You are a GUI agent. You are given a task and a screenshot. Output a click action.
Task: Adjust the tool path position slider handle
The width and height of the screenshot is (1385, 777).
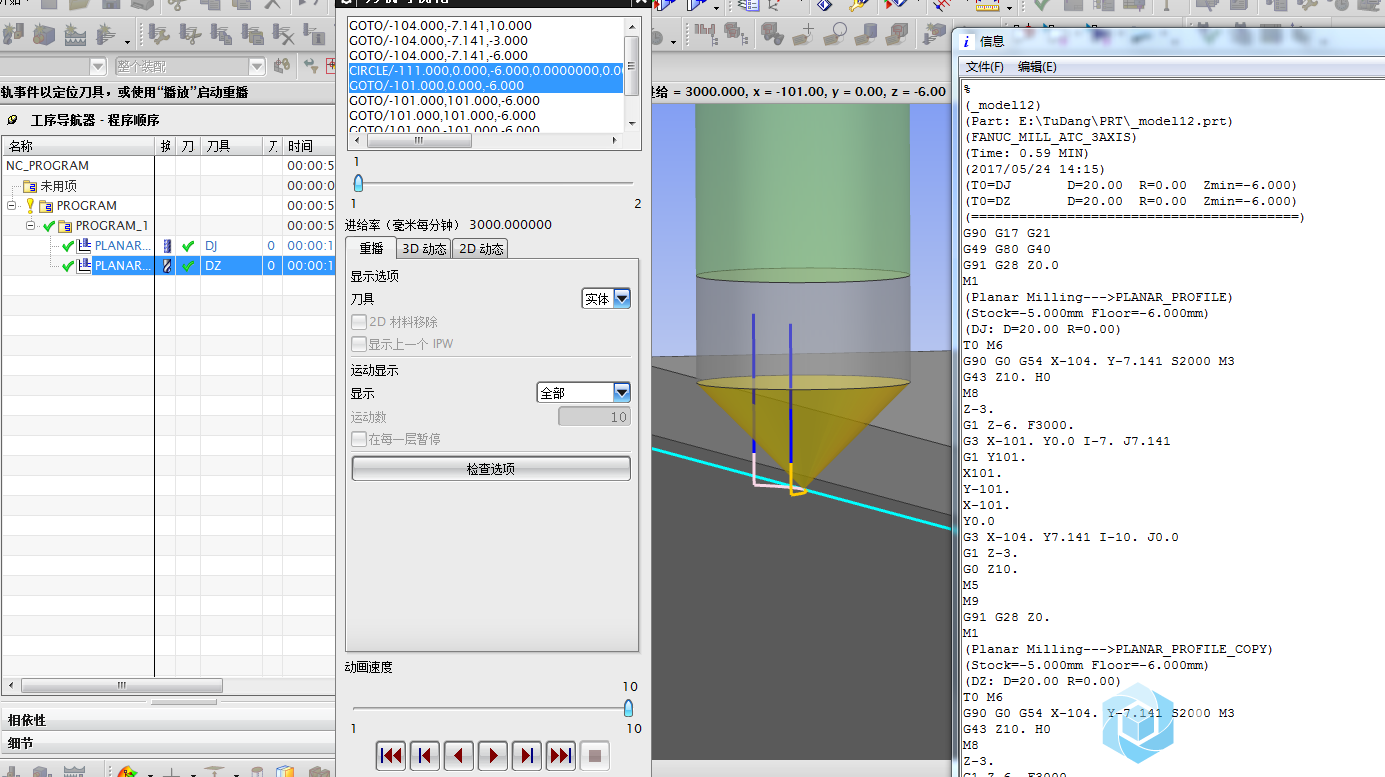point(358,183)
